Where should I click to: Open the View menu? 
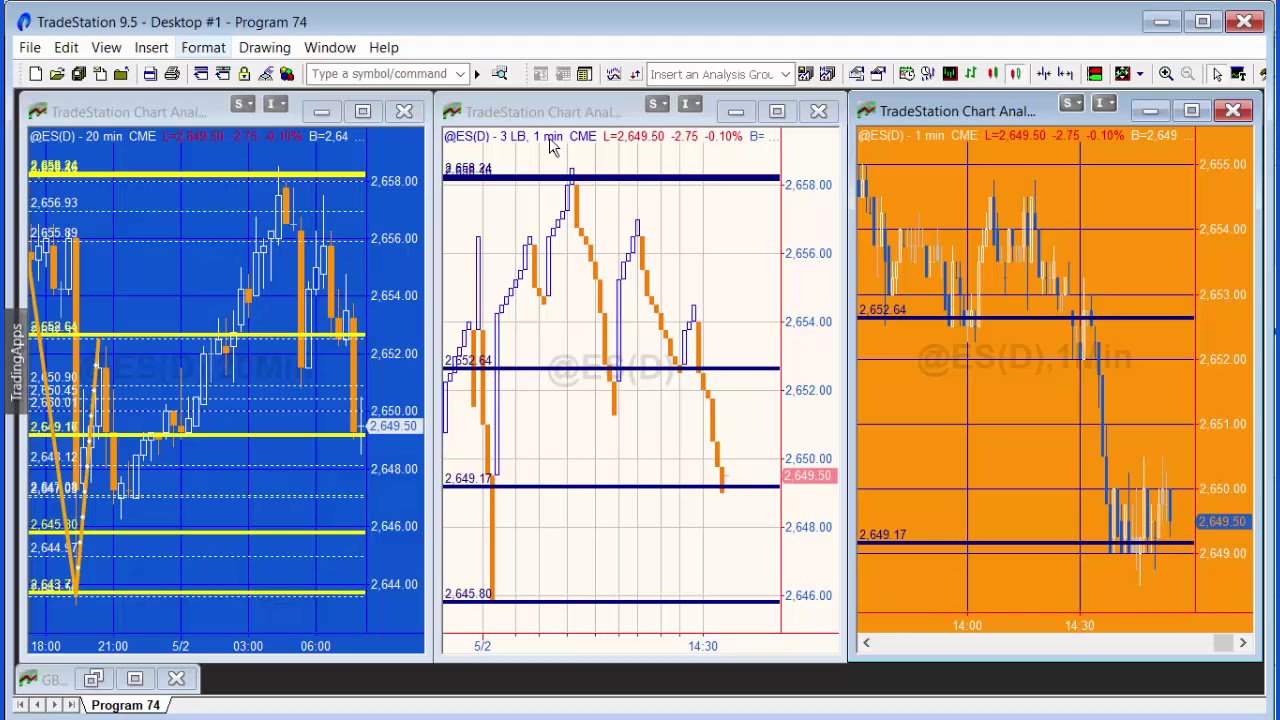point(106,47)
